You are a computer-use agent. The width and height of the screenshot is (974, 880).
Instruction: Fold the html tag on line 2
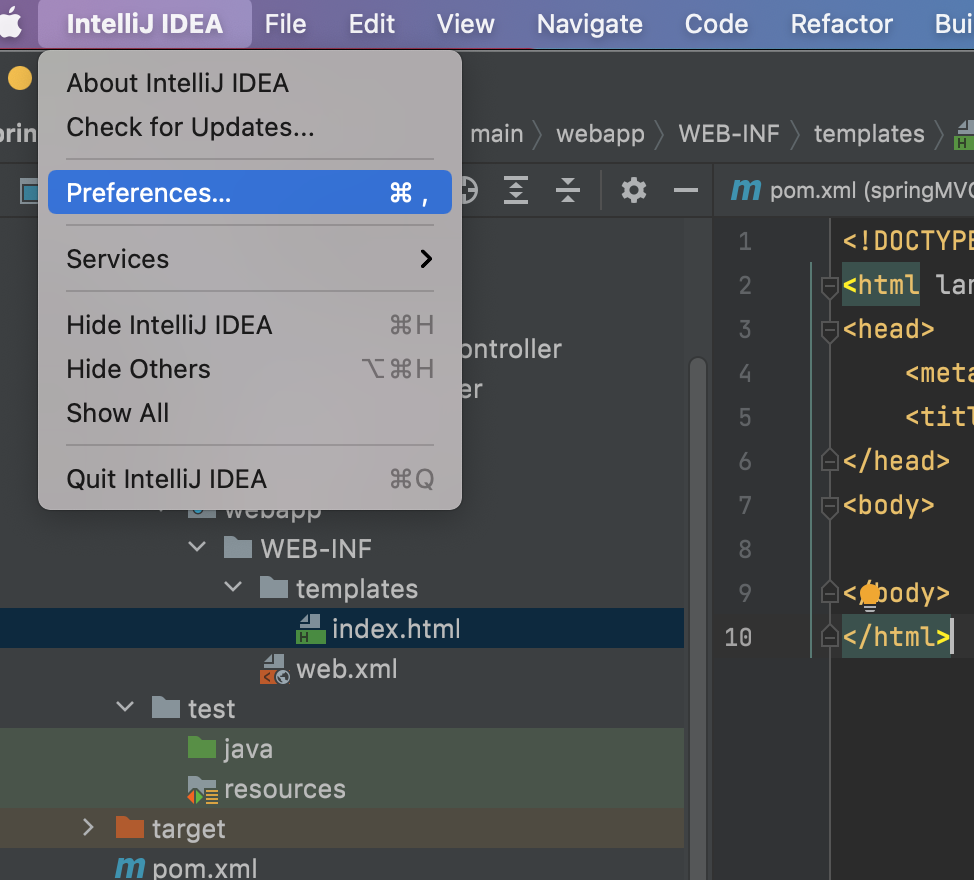point(829,286)
